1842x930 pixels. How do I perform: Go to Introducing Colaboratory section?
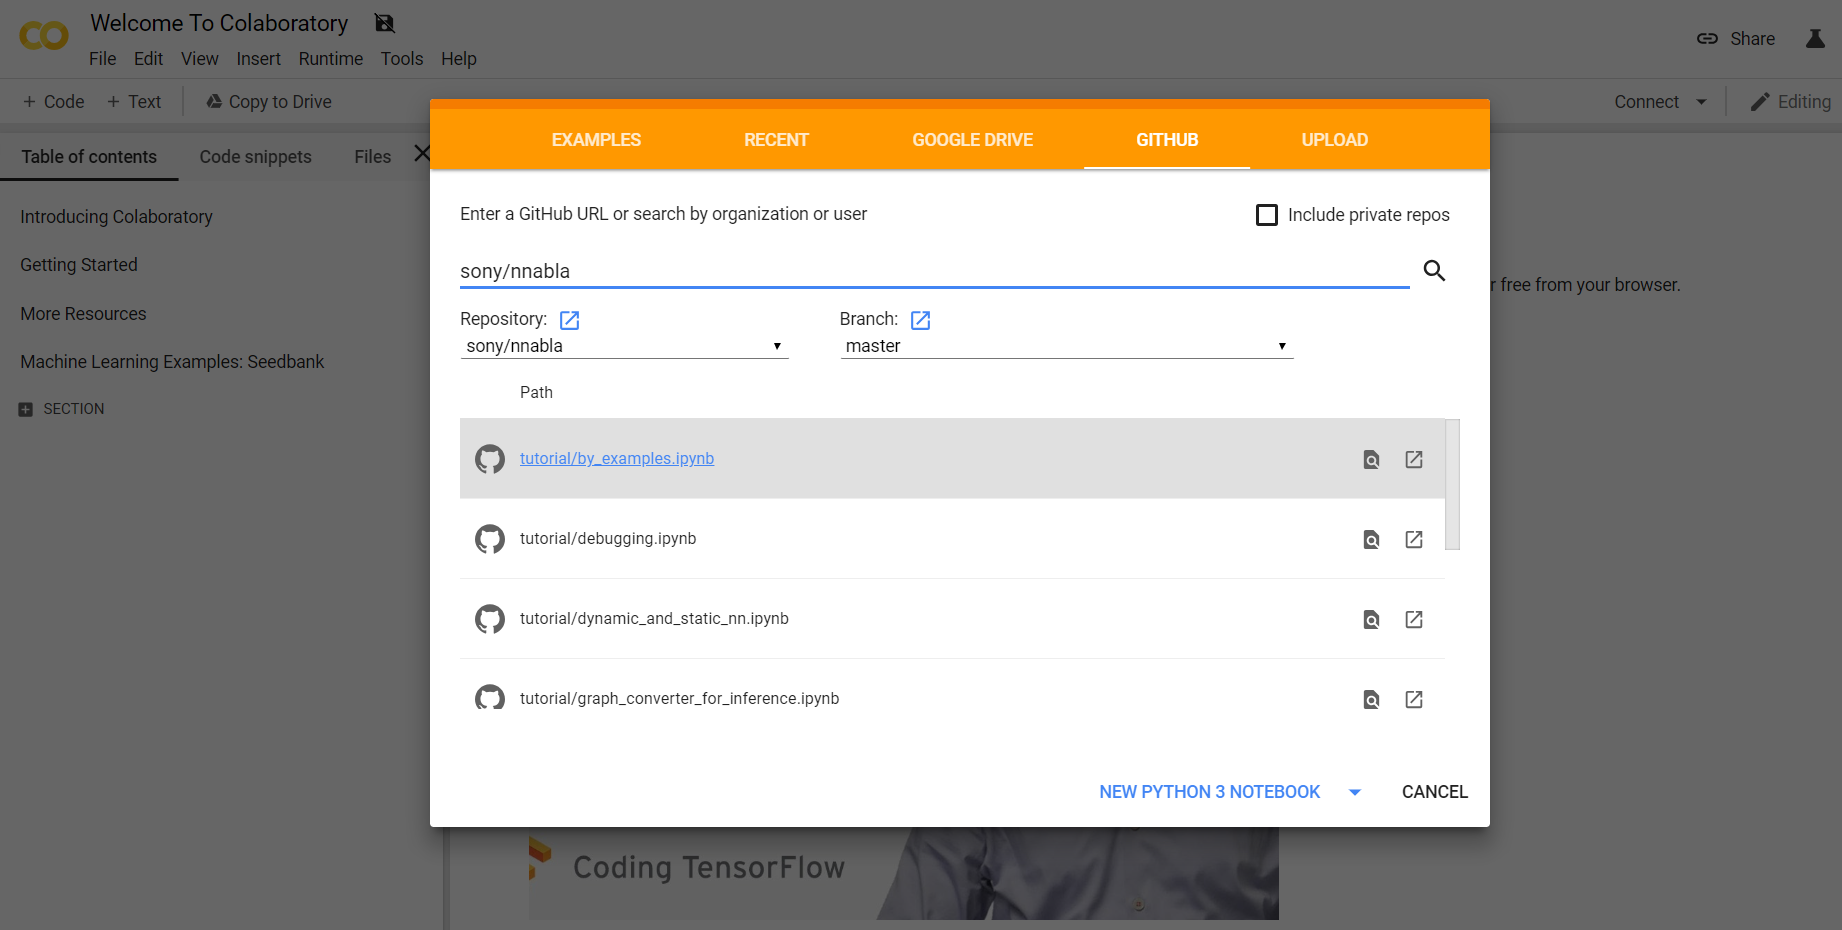coord(116,217)
